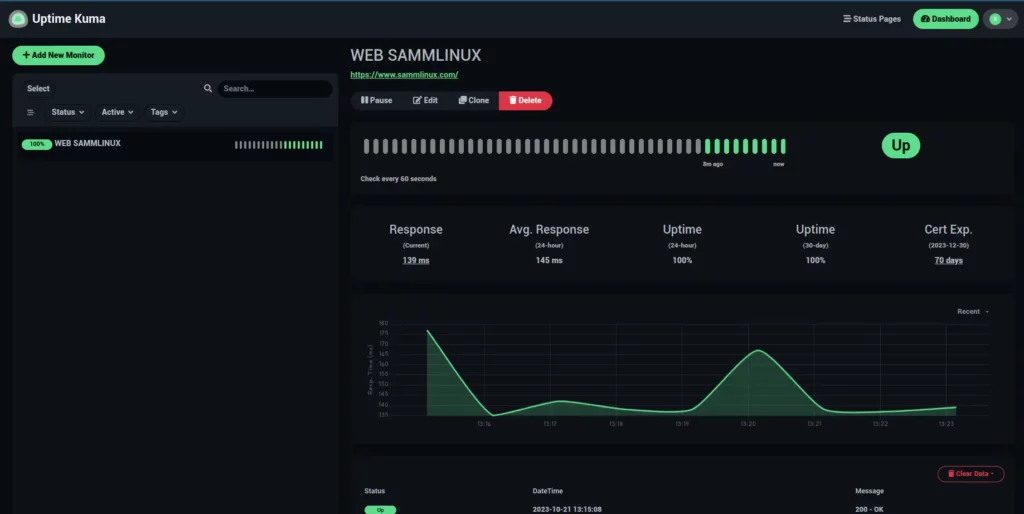Open the Active filter dropdown

tap(118, 112)
